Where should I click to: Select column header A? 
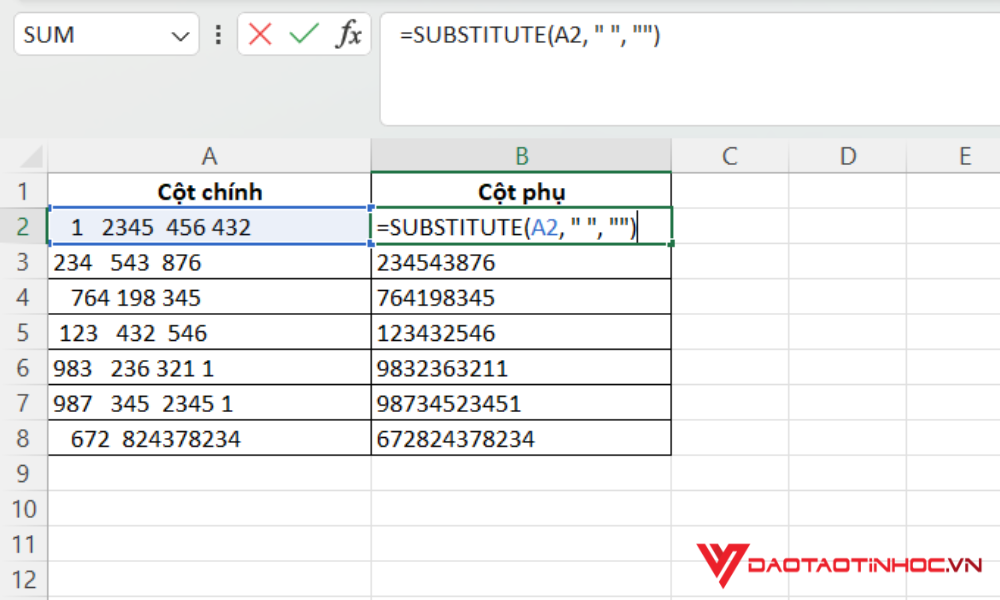[208, 156]
